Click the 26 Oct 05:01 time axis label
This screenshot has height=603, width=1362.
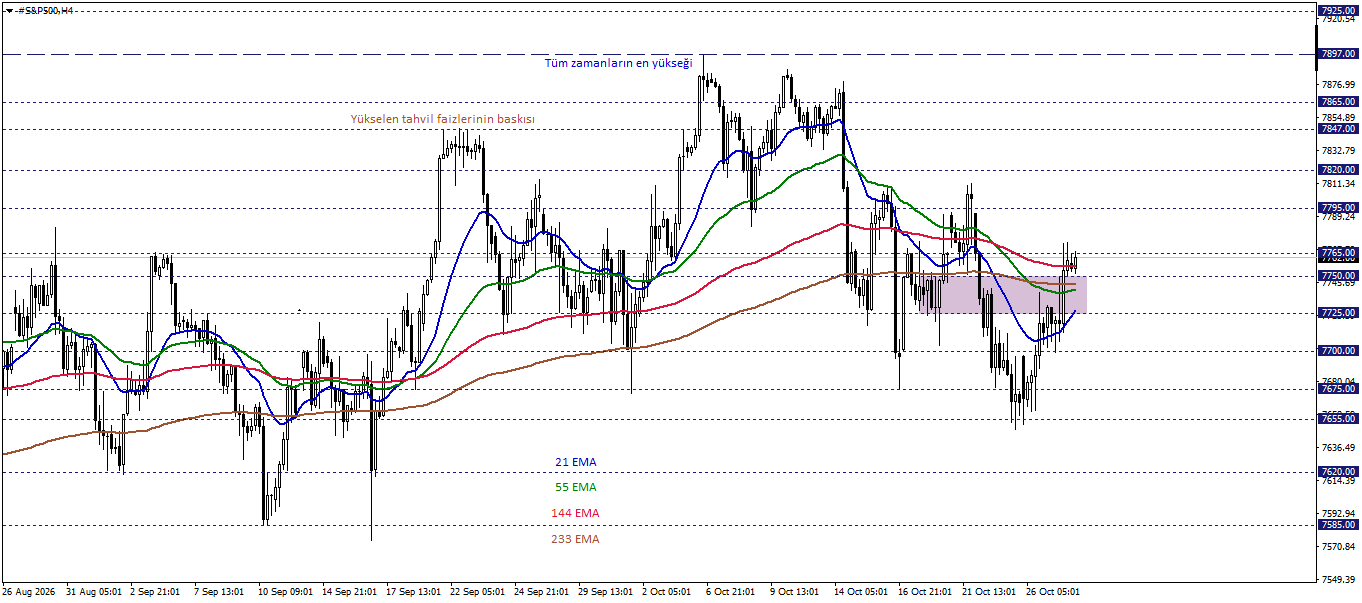[x=1053, y=592]
